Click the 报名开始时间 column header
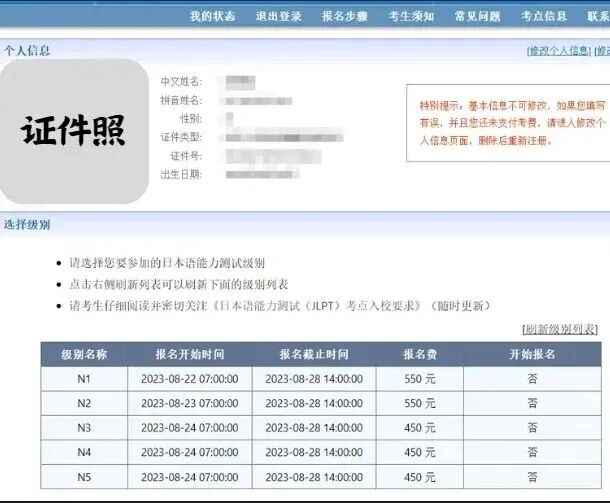This screenshot has height=503, width=610. coord(190,354)
